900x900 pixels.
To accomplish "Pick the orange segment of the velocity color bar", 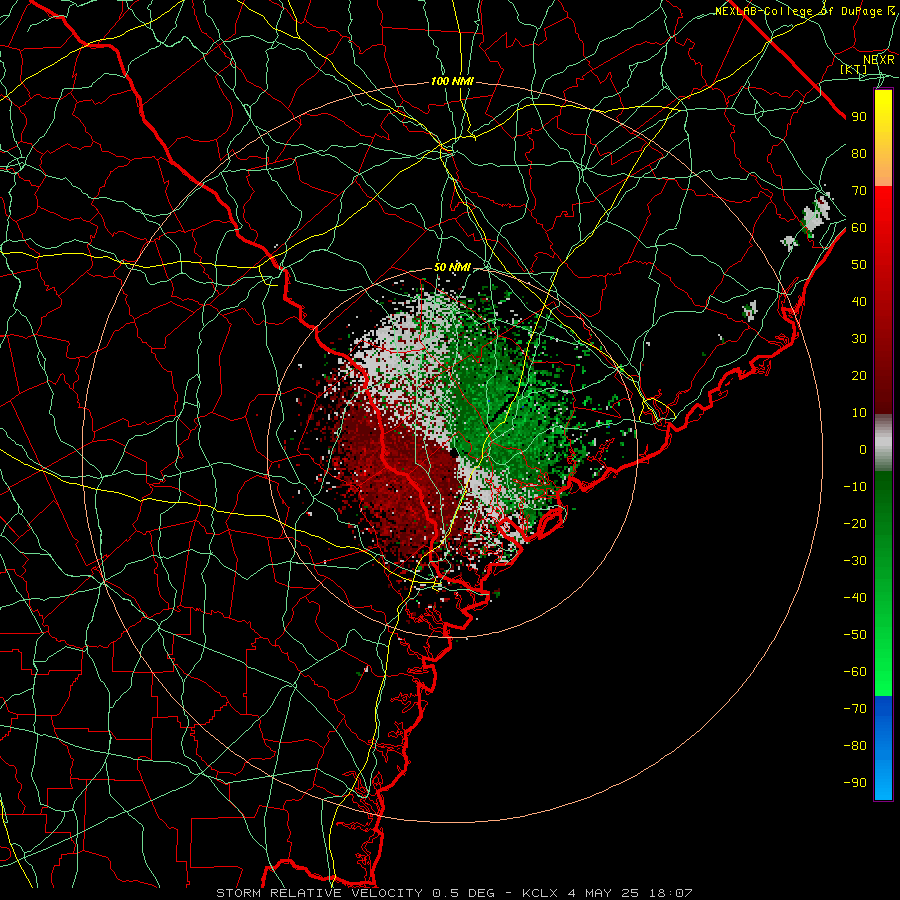I will click(883, 166).
